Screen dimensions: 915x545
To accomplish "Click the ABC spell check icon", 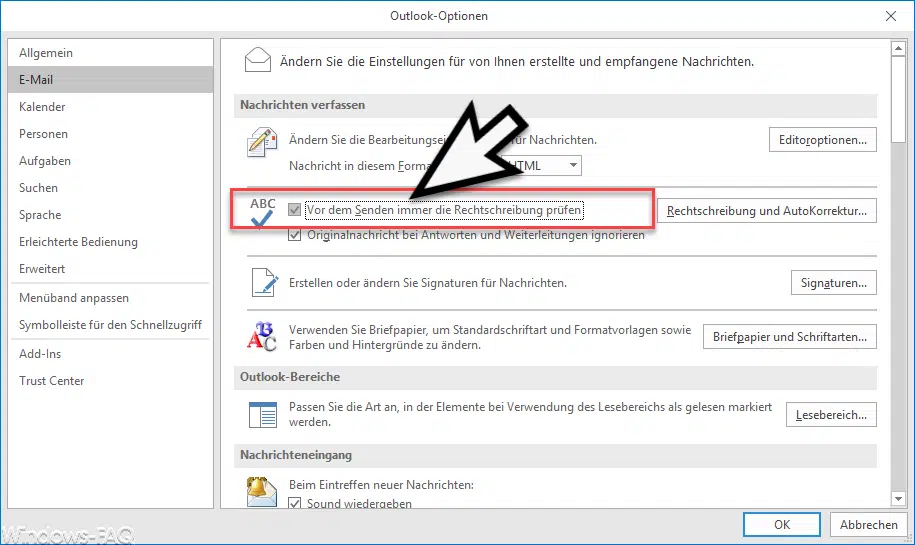I will 262,211.
